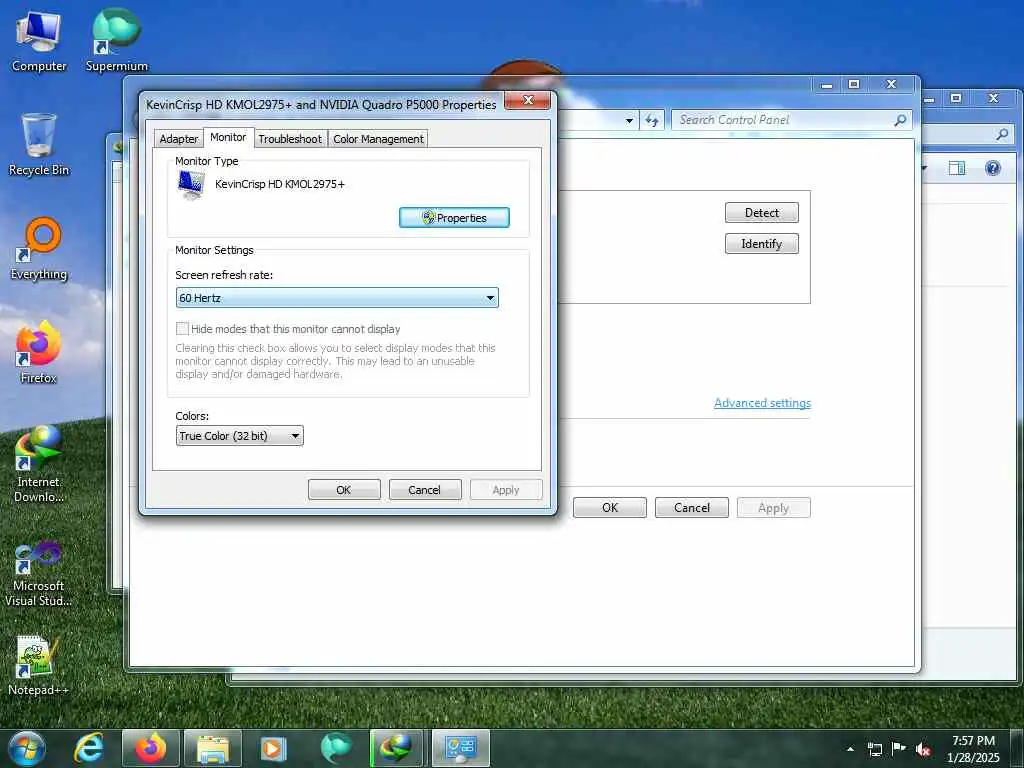The image size is (1024, 768).
Task: Click the muted volume tray icon
Action: [x=923, y=749]
